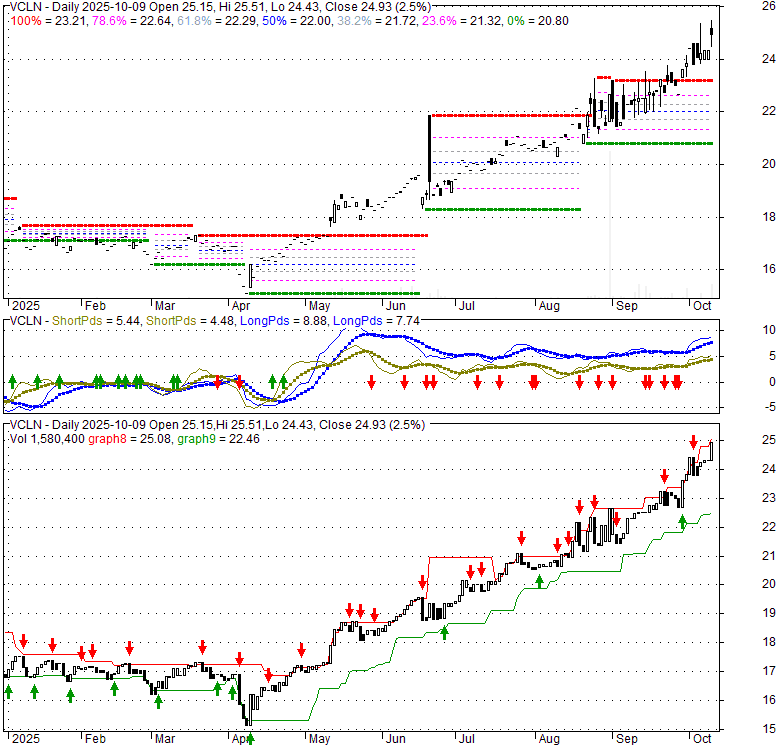The width and height of the screenshot is (780, 745).
Task: Click the LongPds = 8.88 indicator label
Action: coord(283,321)
